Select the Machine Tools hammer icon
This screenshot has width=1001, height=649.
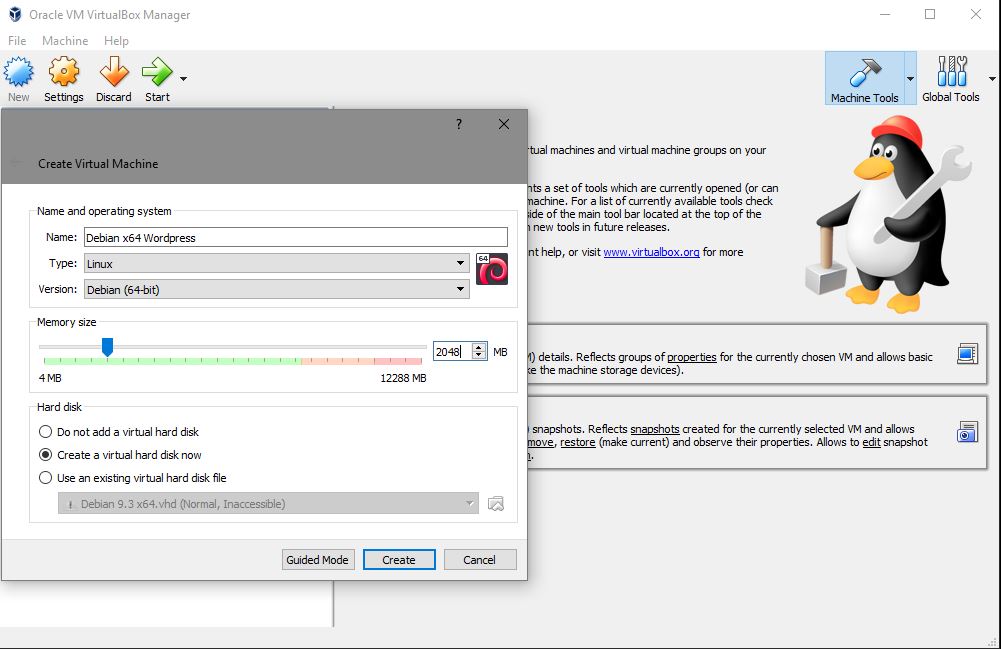coord(865,72)
